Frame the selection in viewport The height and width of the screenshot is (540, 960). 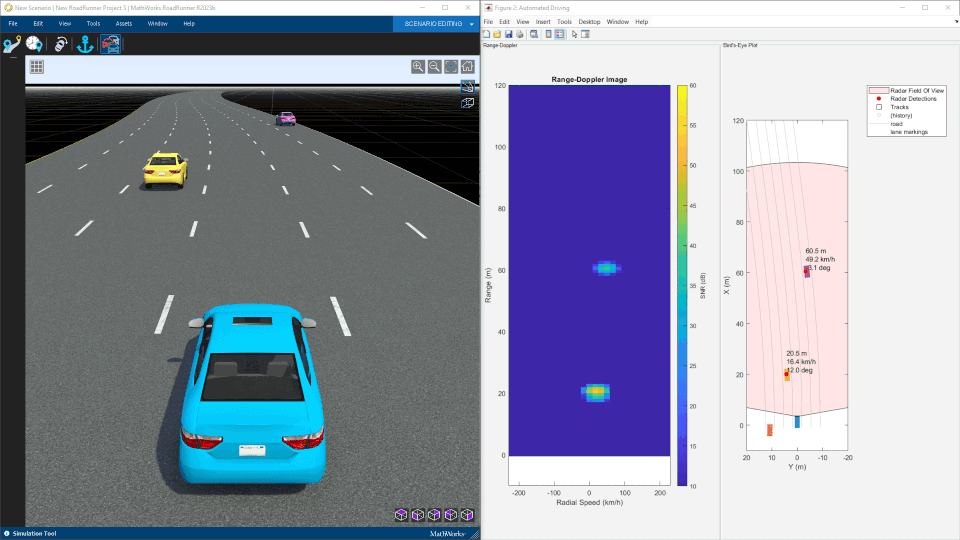click(451, 67)
